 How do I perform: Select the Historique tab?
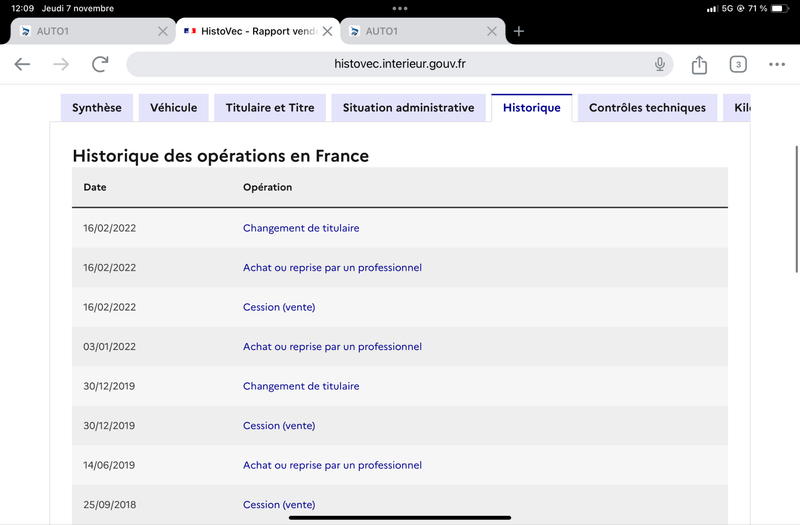coord(532,108)
